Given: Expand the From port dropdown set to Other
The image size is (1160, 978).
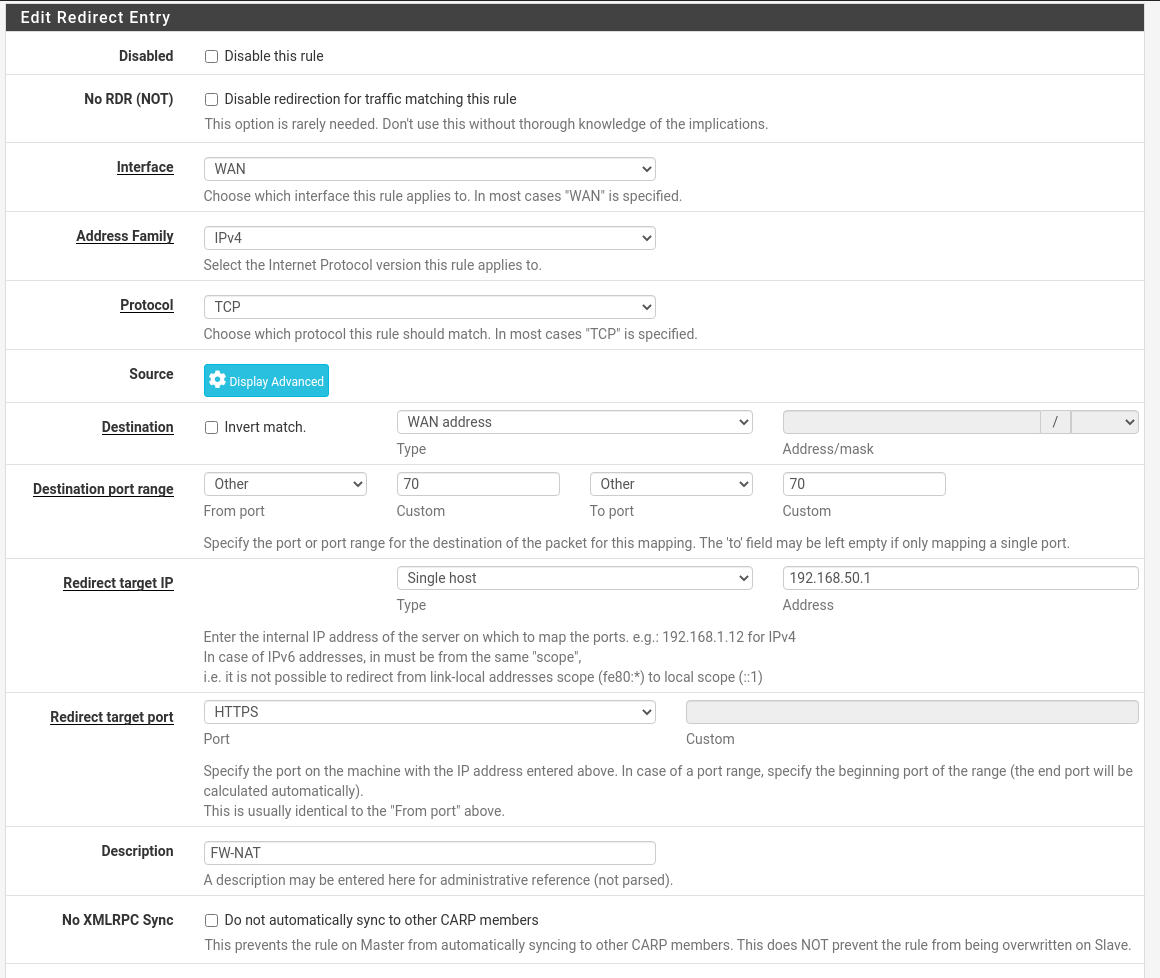Looking at the screenshot, I should (285, 484).
